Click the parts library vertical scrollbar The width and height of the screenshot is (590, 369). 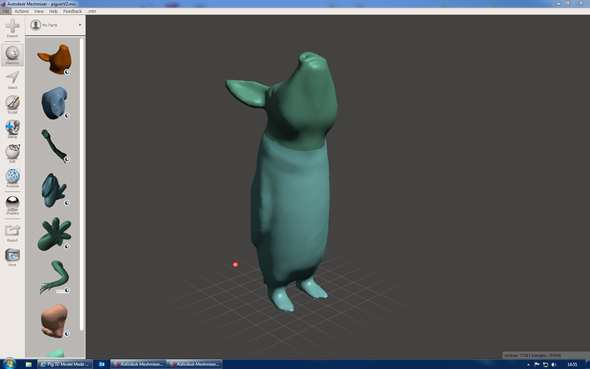click(82, 184)
